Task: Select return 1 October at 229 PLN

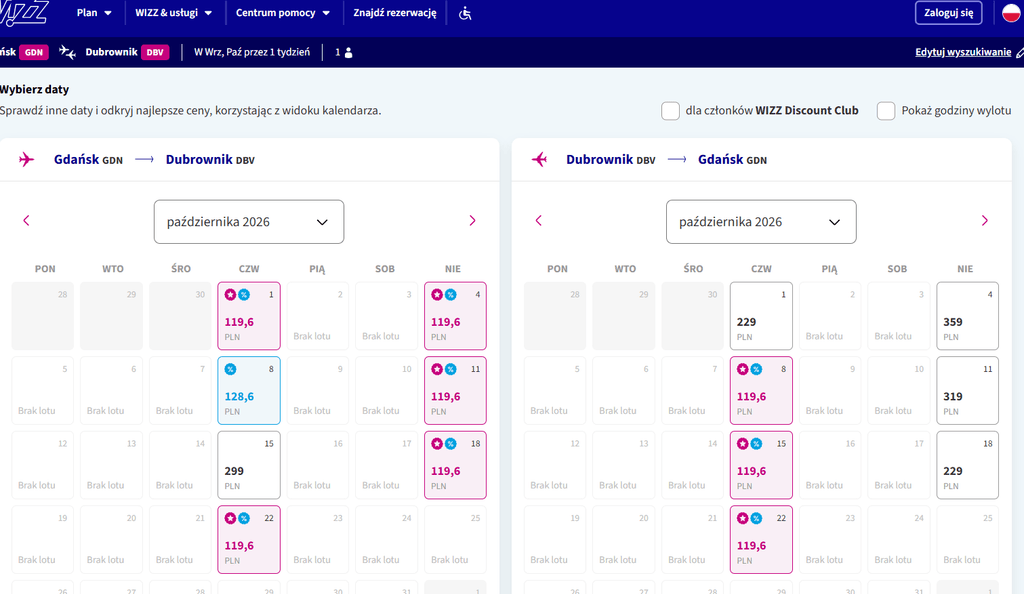Action: click(761, 316)
